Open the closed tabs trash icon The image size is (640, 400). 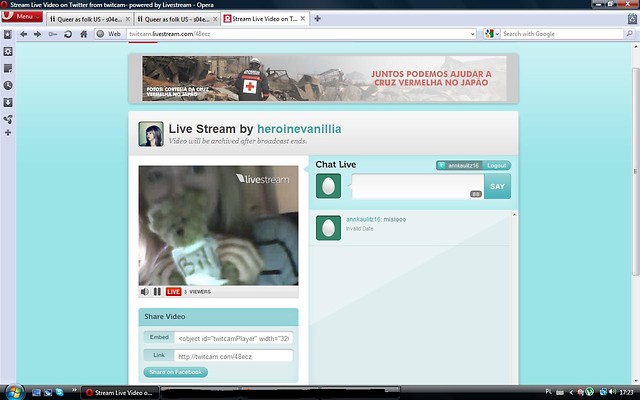point(632,19)
